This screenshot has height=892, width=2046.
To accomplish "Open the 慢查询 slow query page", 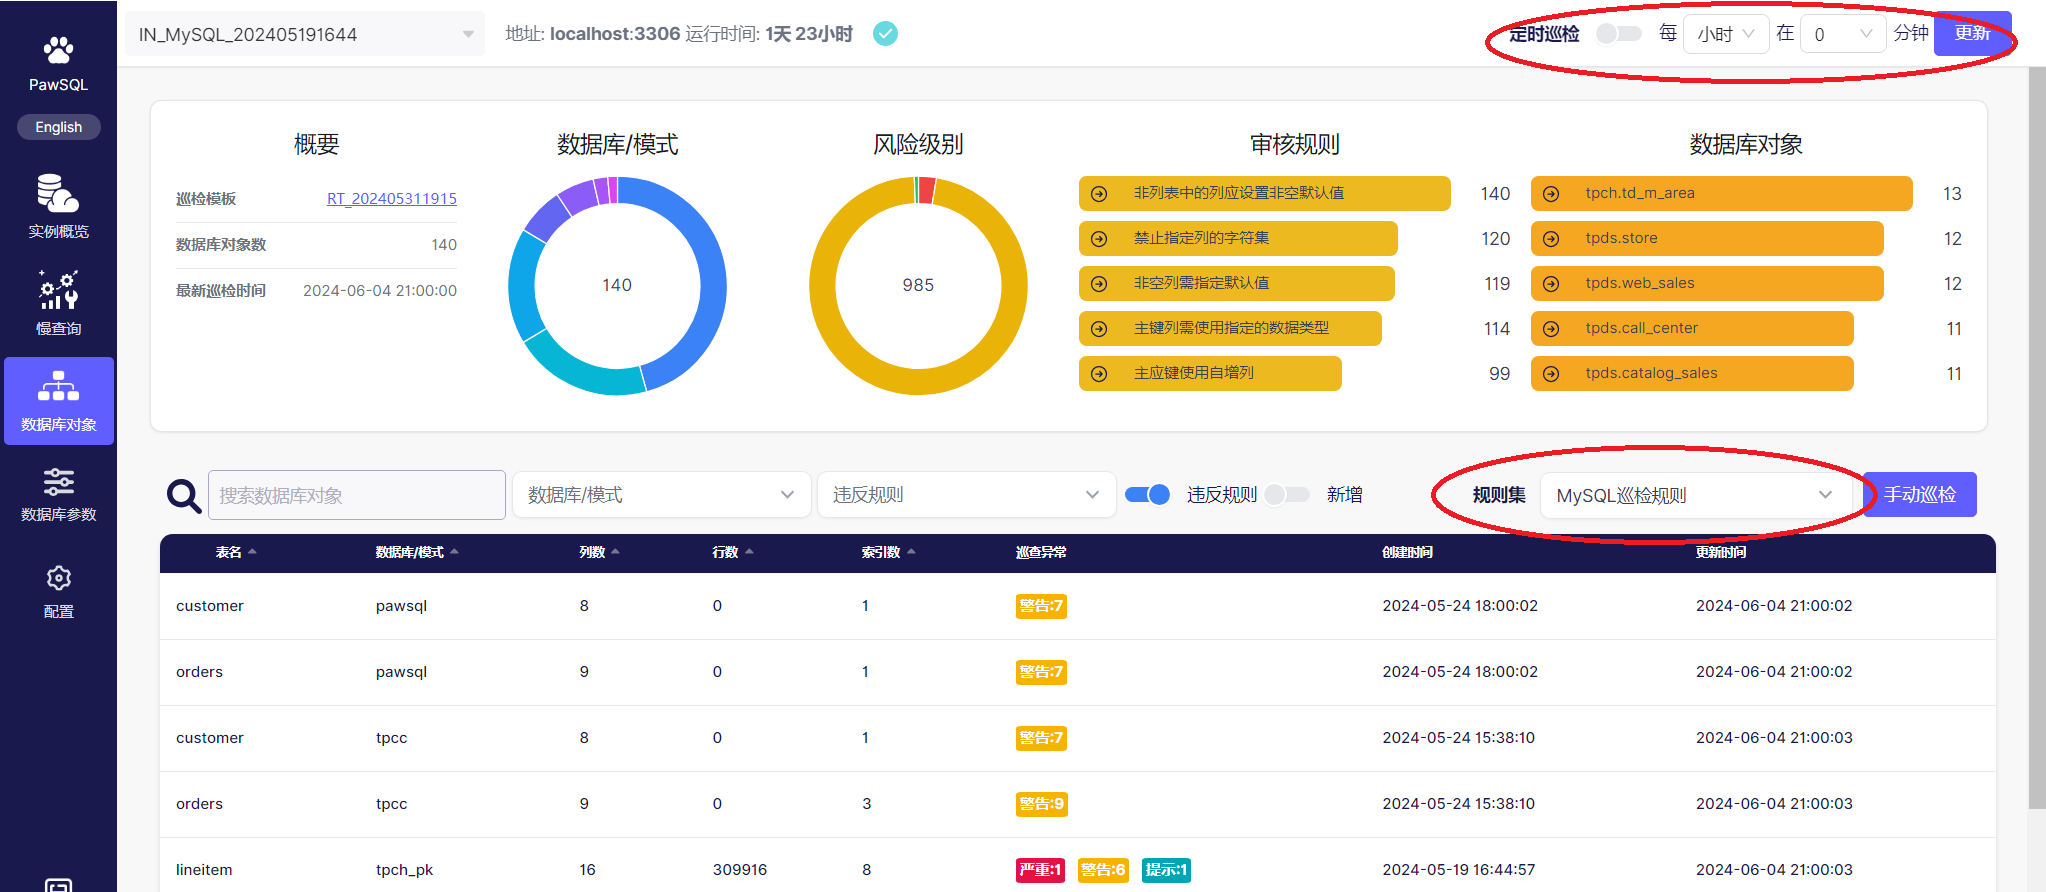I will coord(58,303).
